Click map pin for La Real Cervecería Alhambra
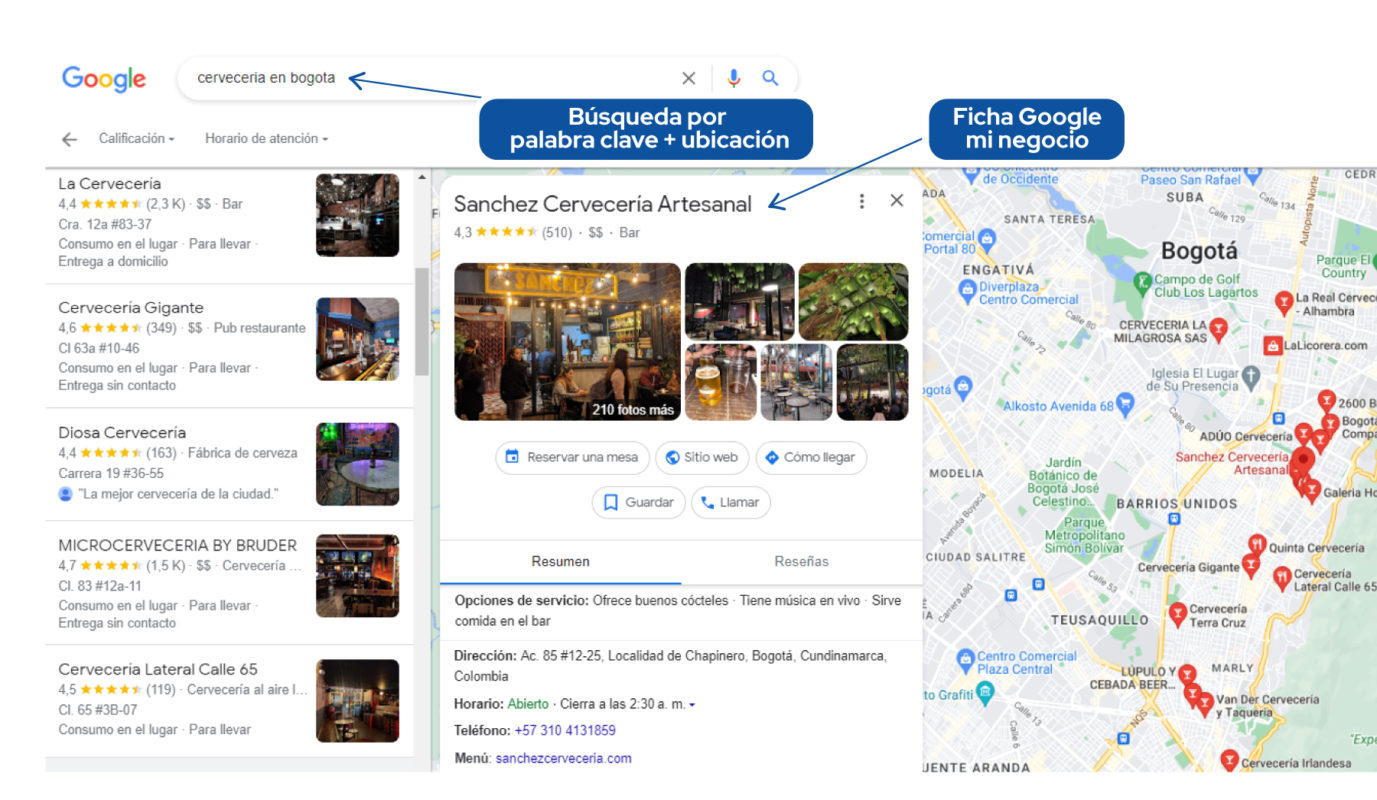 point(1284,301)
